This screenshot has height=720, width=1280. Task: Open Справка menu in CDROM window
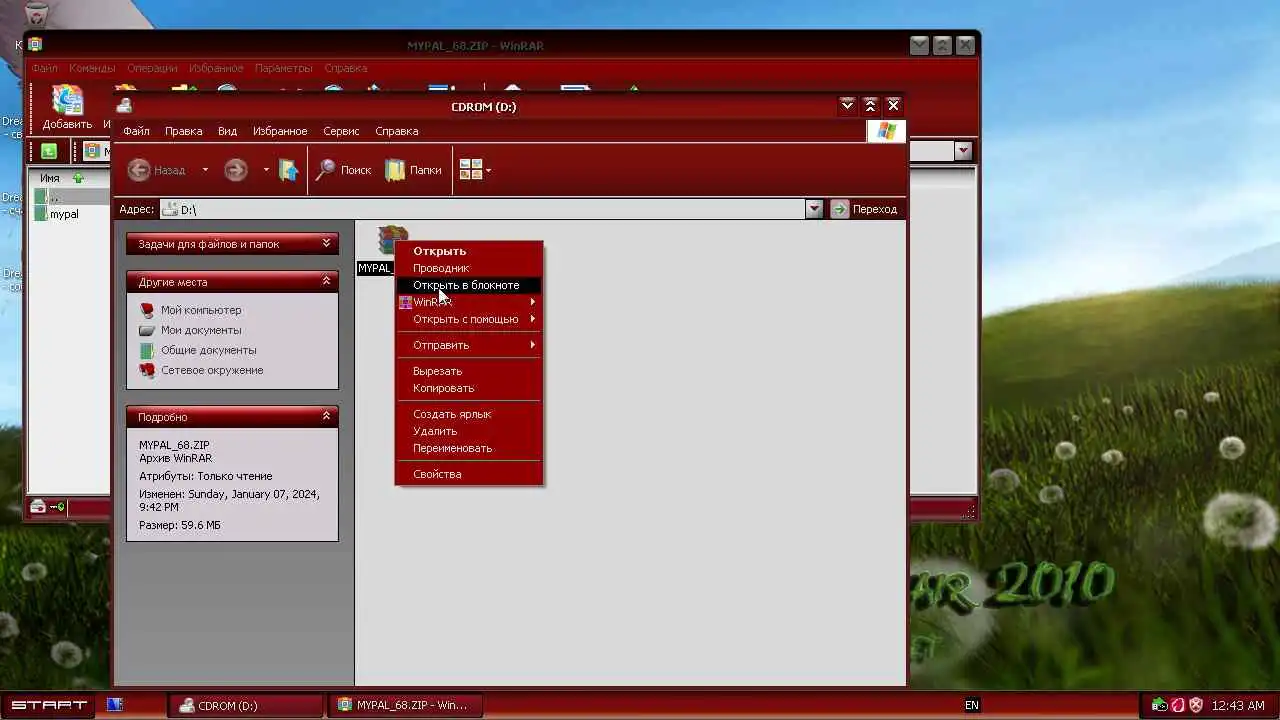(396, 131)
